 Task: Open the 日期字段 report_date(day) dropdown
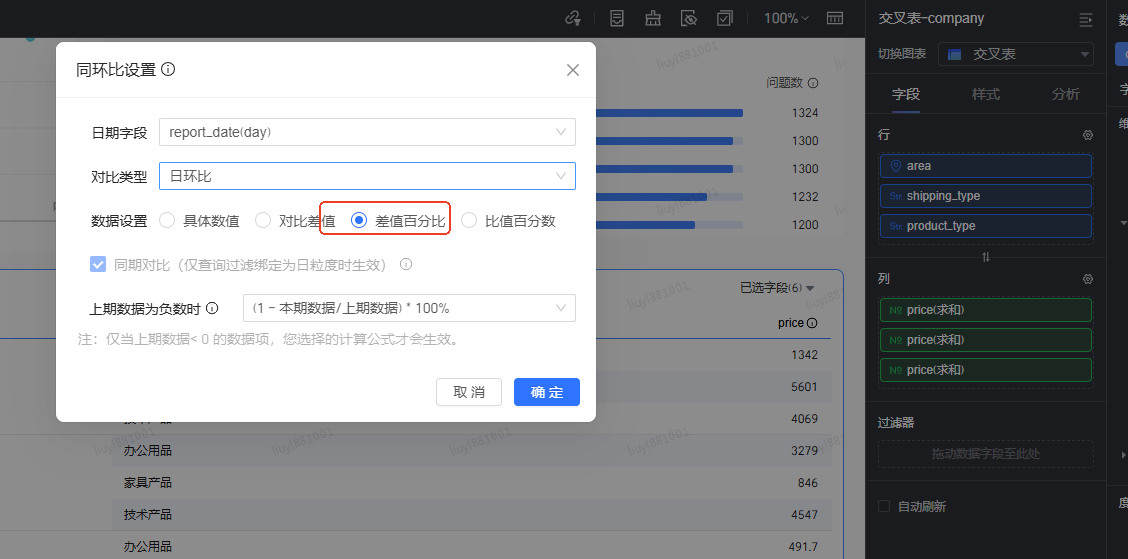pos(367,132)
